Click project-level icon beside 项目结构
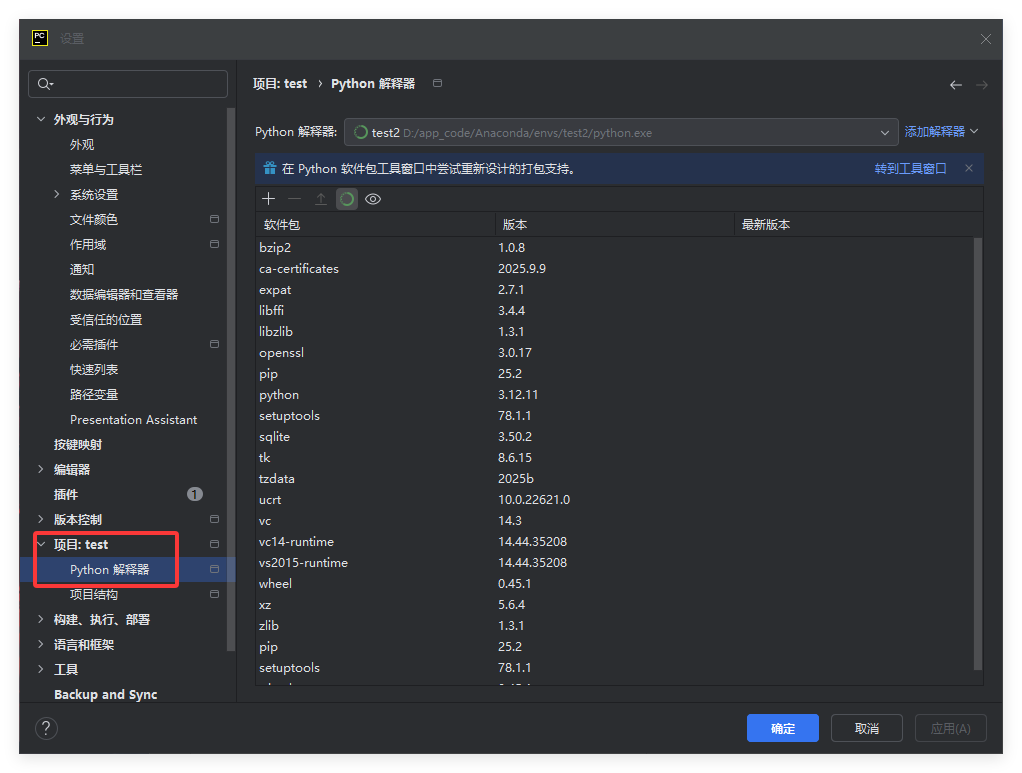 [x=214, y=594]
